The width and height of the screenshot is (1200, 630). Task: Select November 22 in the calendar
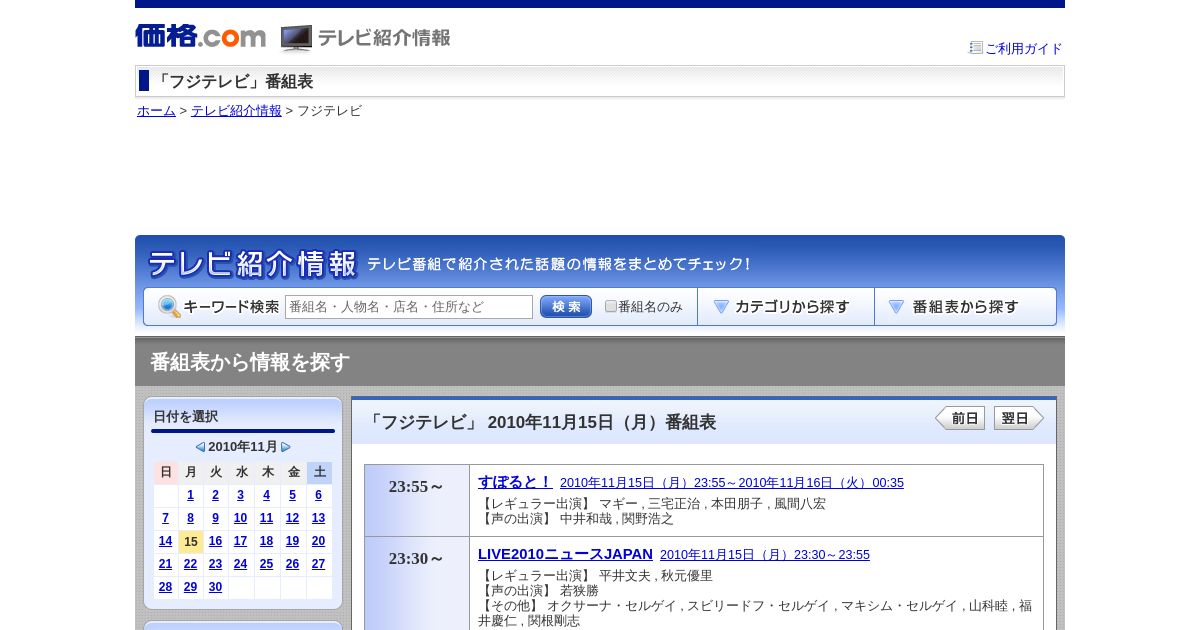click(x=191, y=564)
